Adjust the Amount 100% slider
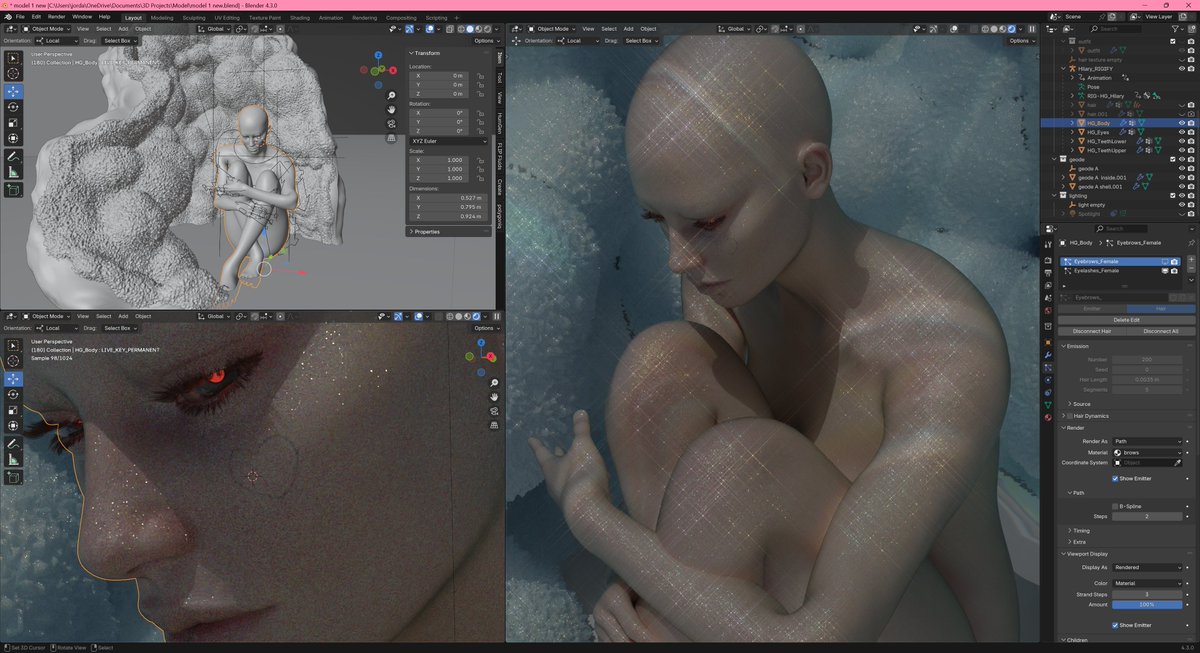The height and width of the screenshot is (653, 1200). coord(1147,604)
